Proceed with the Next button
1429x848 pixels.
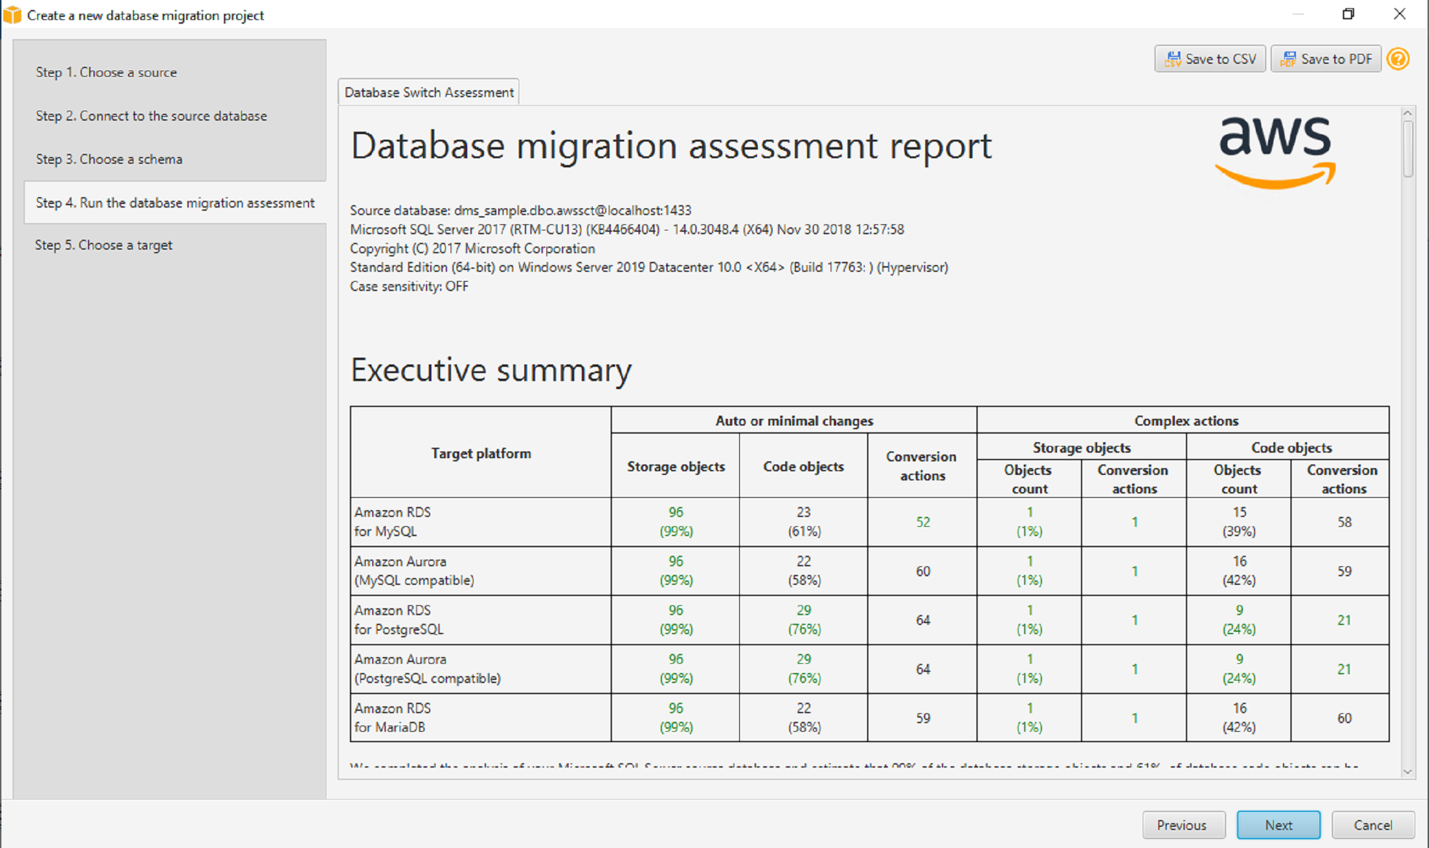tap(1279, 825)
